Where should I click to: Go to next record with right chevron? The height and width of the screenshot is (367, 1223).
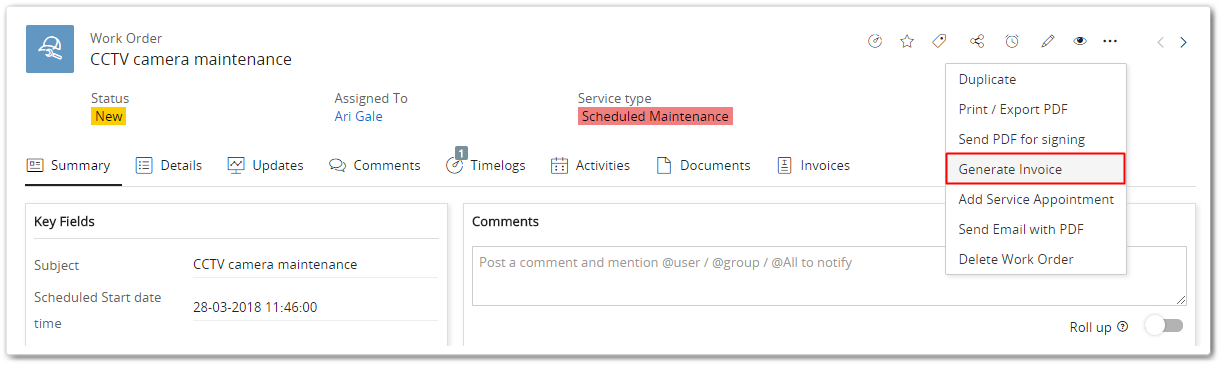pos(1184,42)
